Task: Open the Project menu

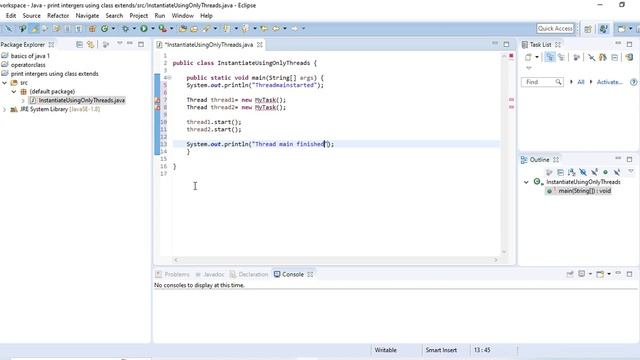Action: click(139, 16)
